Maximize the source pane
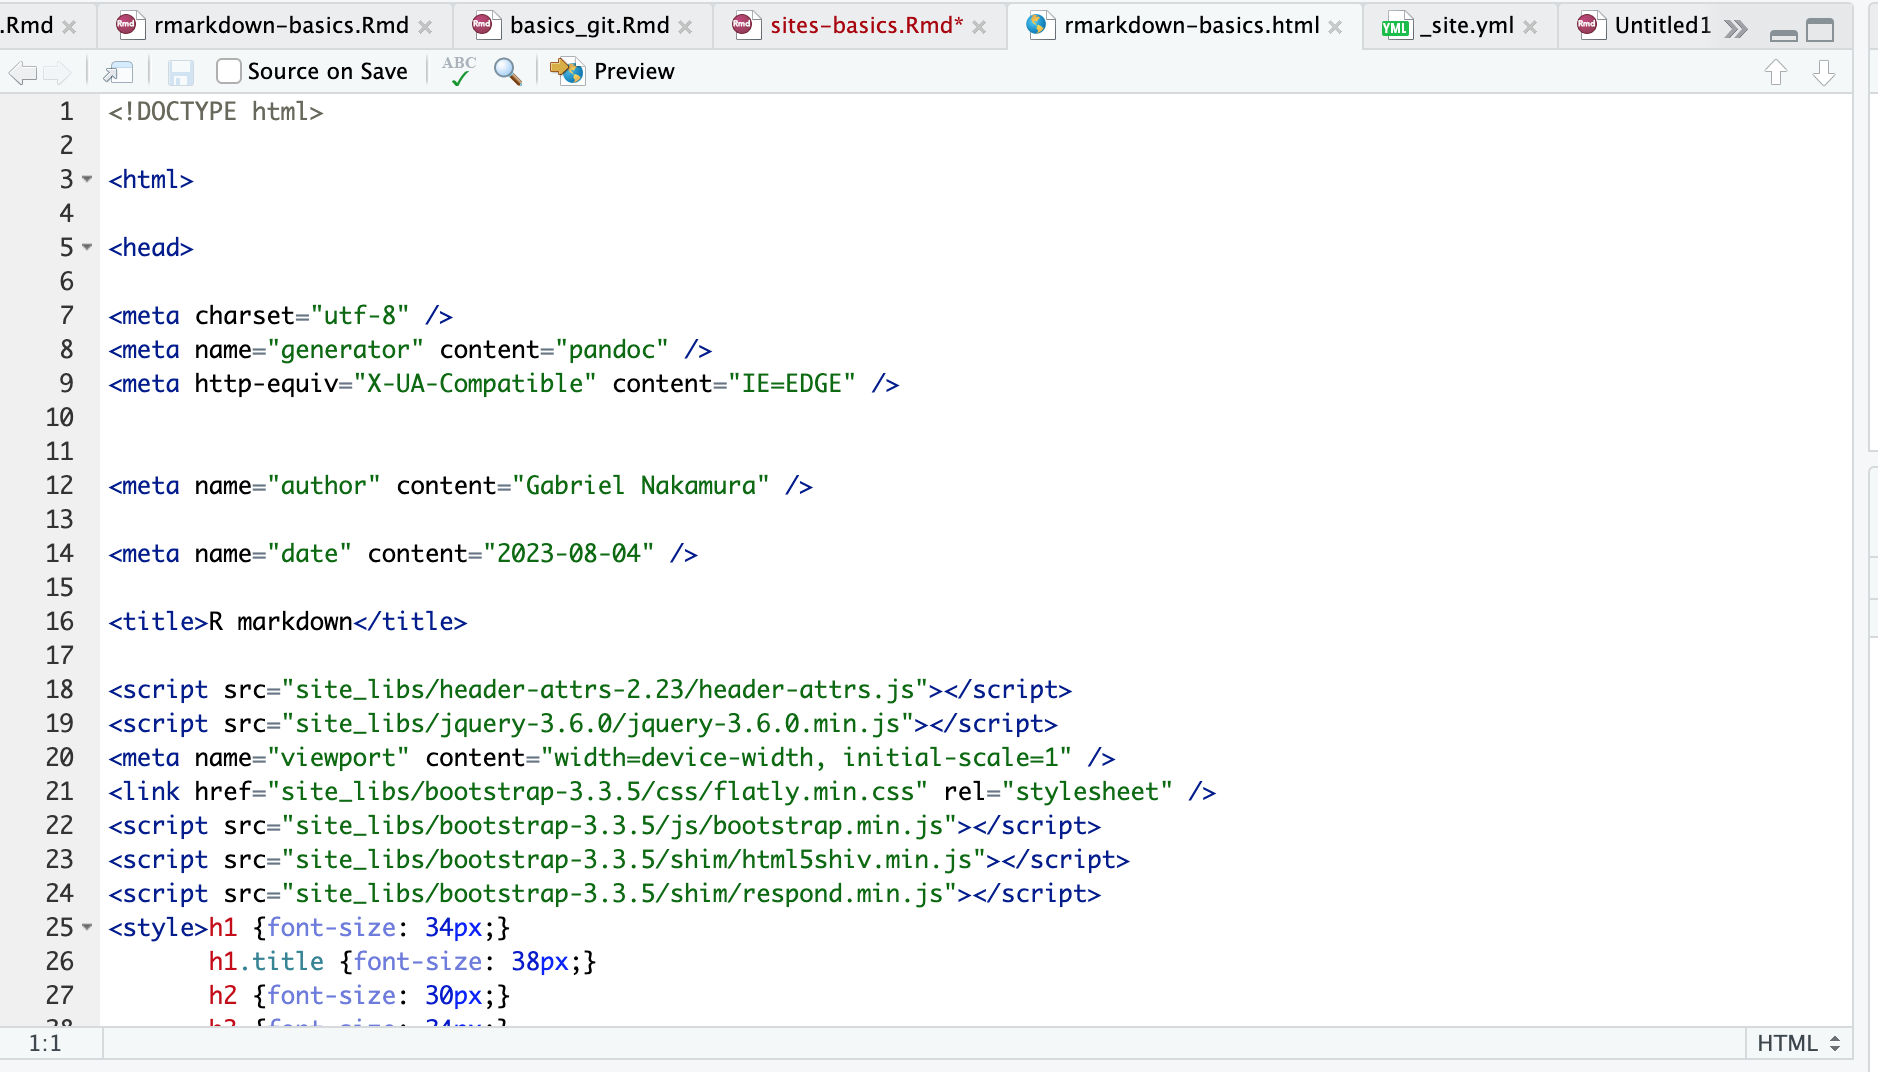 pos(1820,30)
